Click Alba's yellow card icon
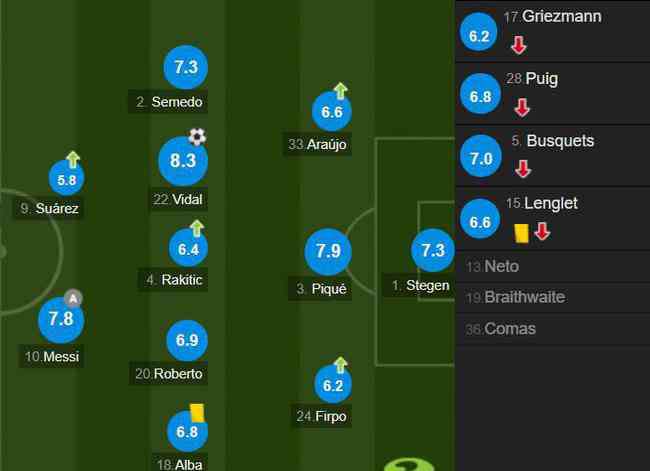This screenshot has width=650, height=471. (197, 413)
